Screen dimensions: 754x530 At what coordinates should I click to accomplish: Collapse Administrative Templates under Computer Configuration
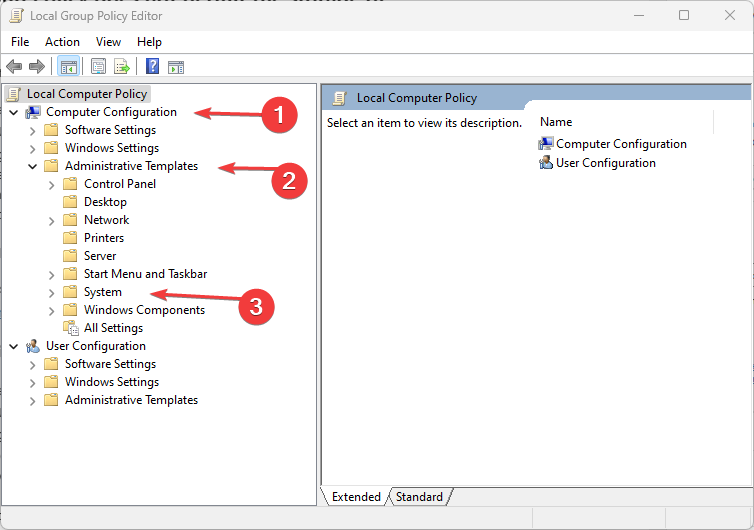(33, 166)
